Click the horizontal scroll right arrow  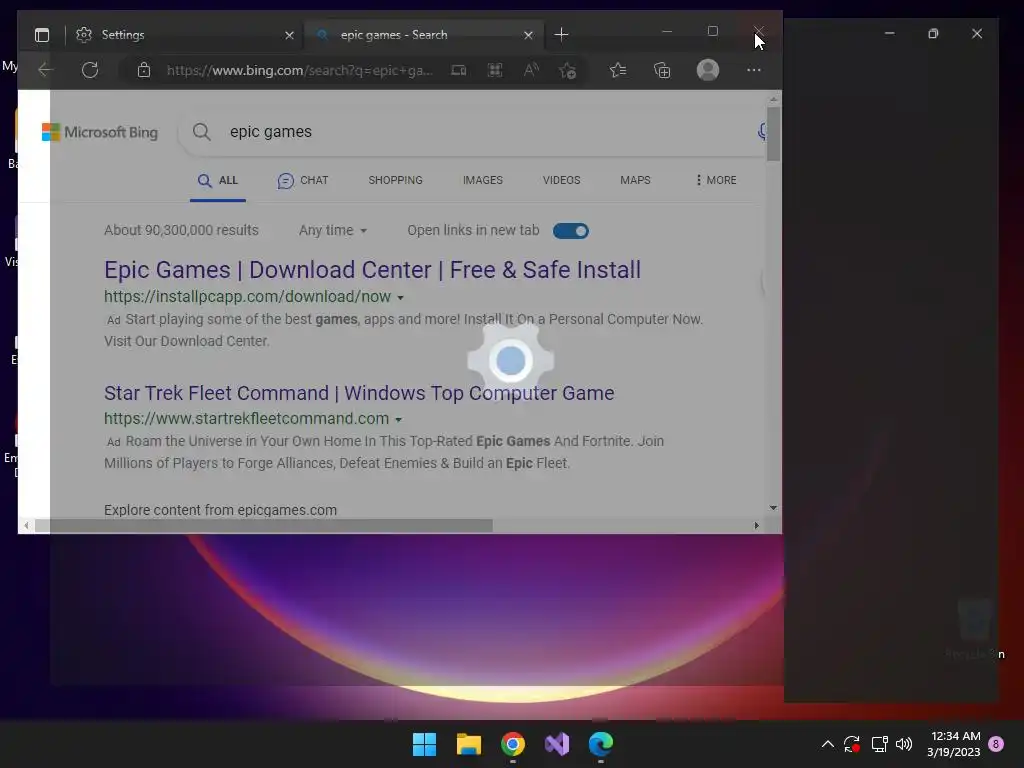click(x=757, y=526)
